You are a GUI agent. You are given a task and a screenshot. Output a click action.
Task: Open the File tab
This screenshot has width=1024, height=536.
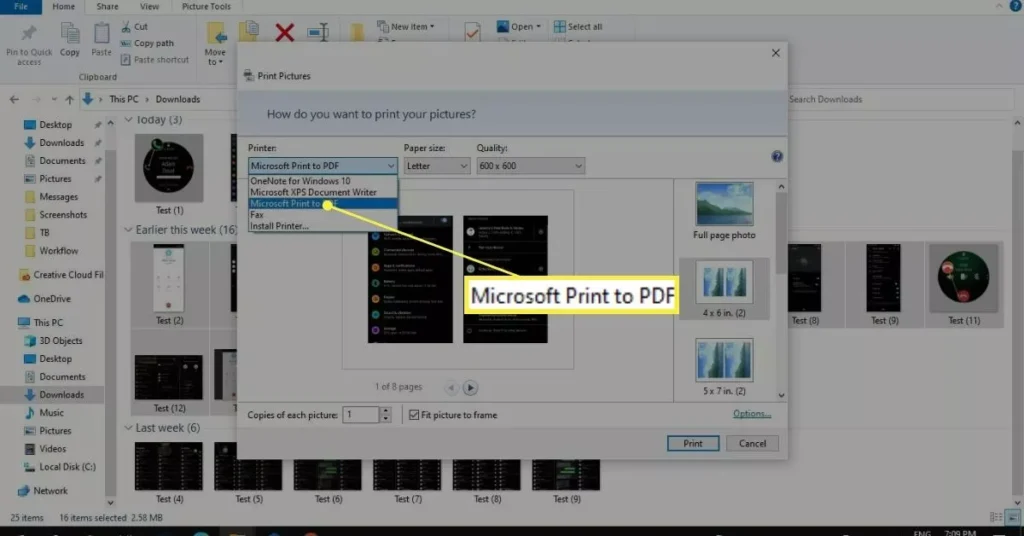pos(21,7)
